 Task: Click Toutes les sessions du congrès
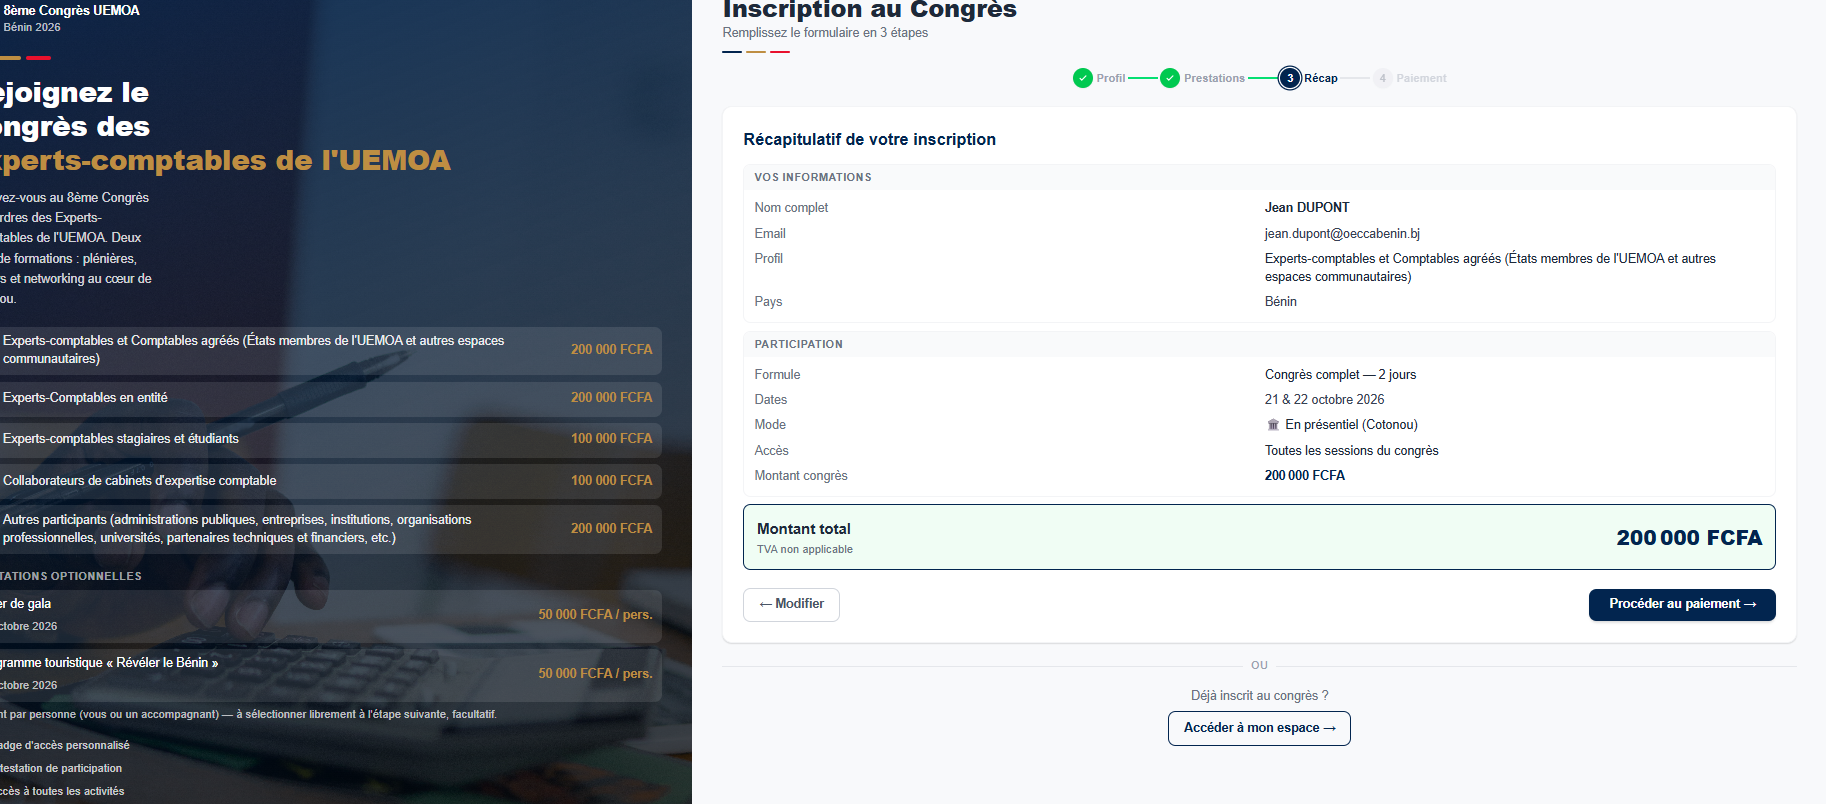pyautogui.click(x=1352, y=451)
